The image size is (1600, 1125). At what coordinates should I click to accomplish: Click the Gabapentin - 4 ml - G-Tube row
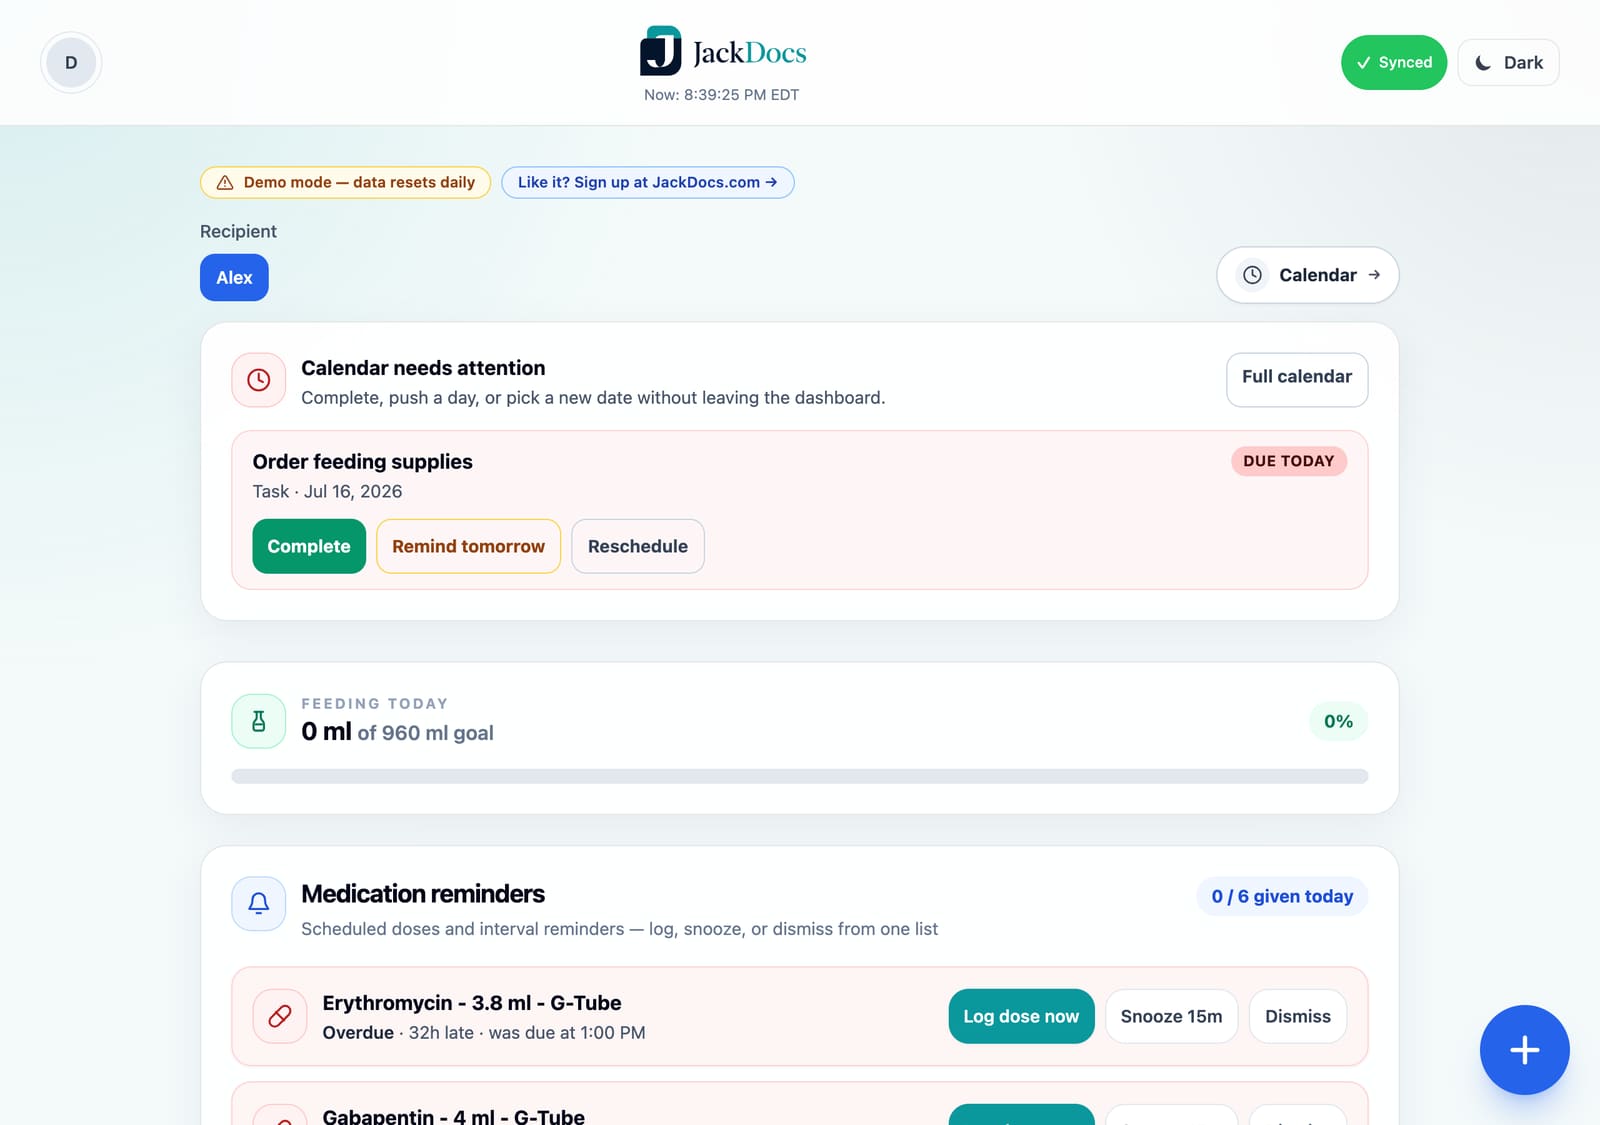click(799, 1104)
